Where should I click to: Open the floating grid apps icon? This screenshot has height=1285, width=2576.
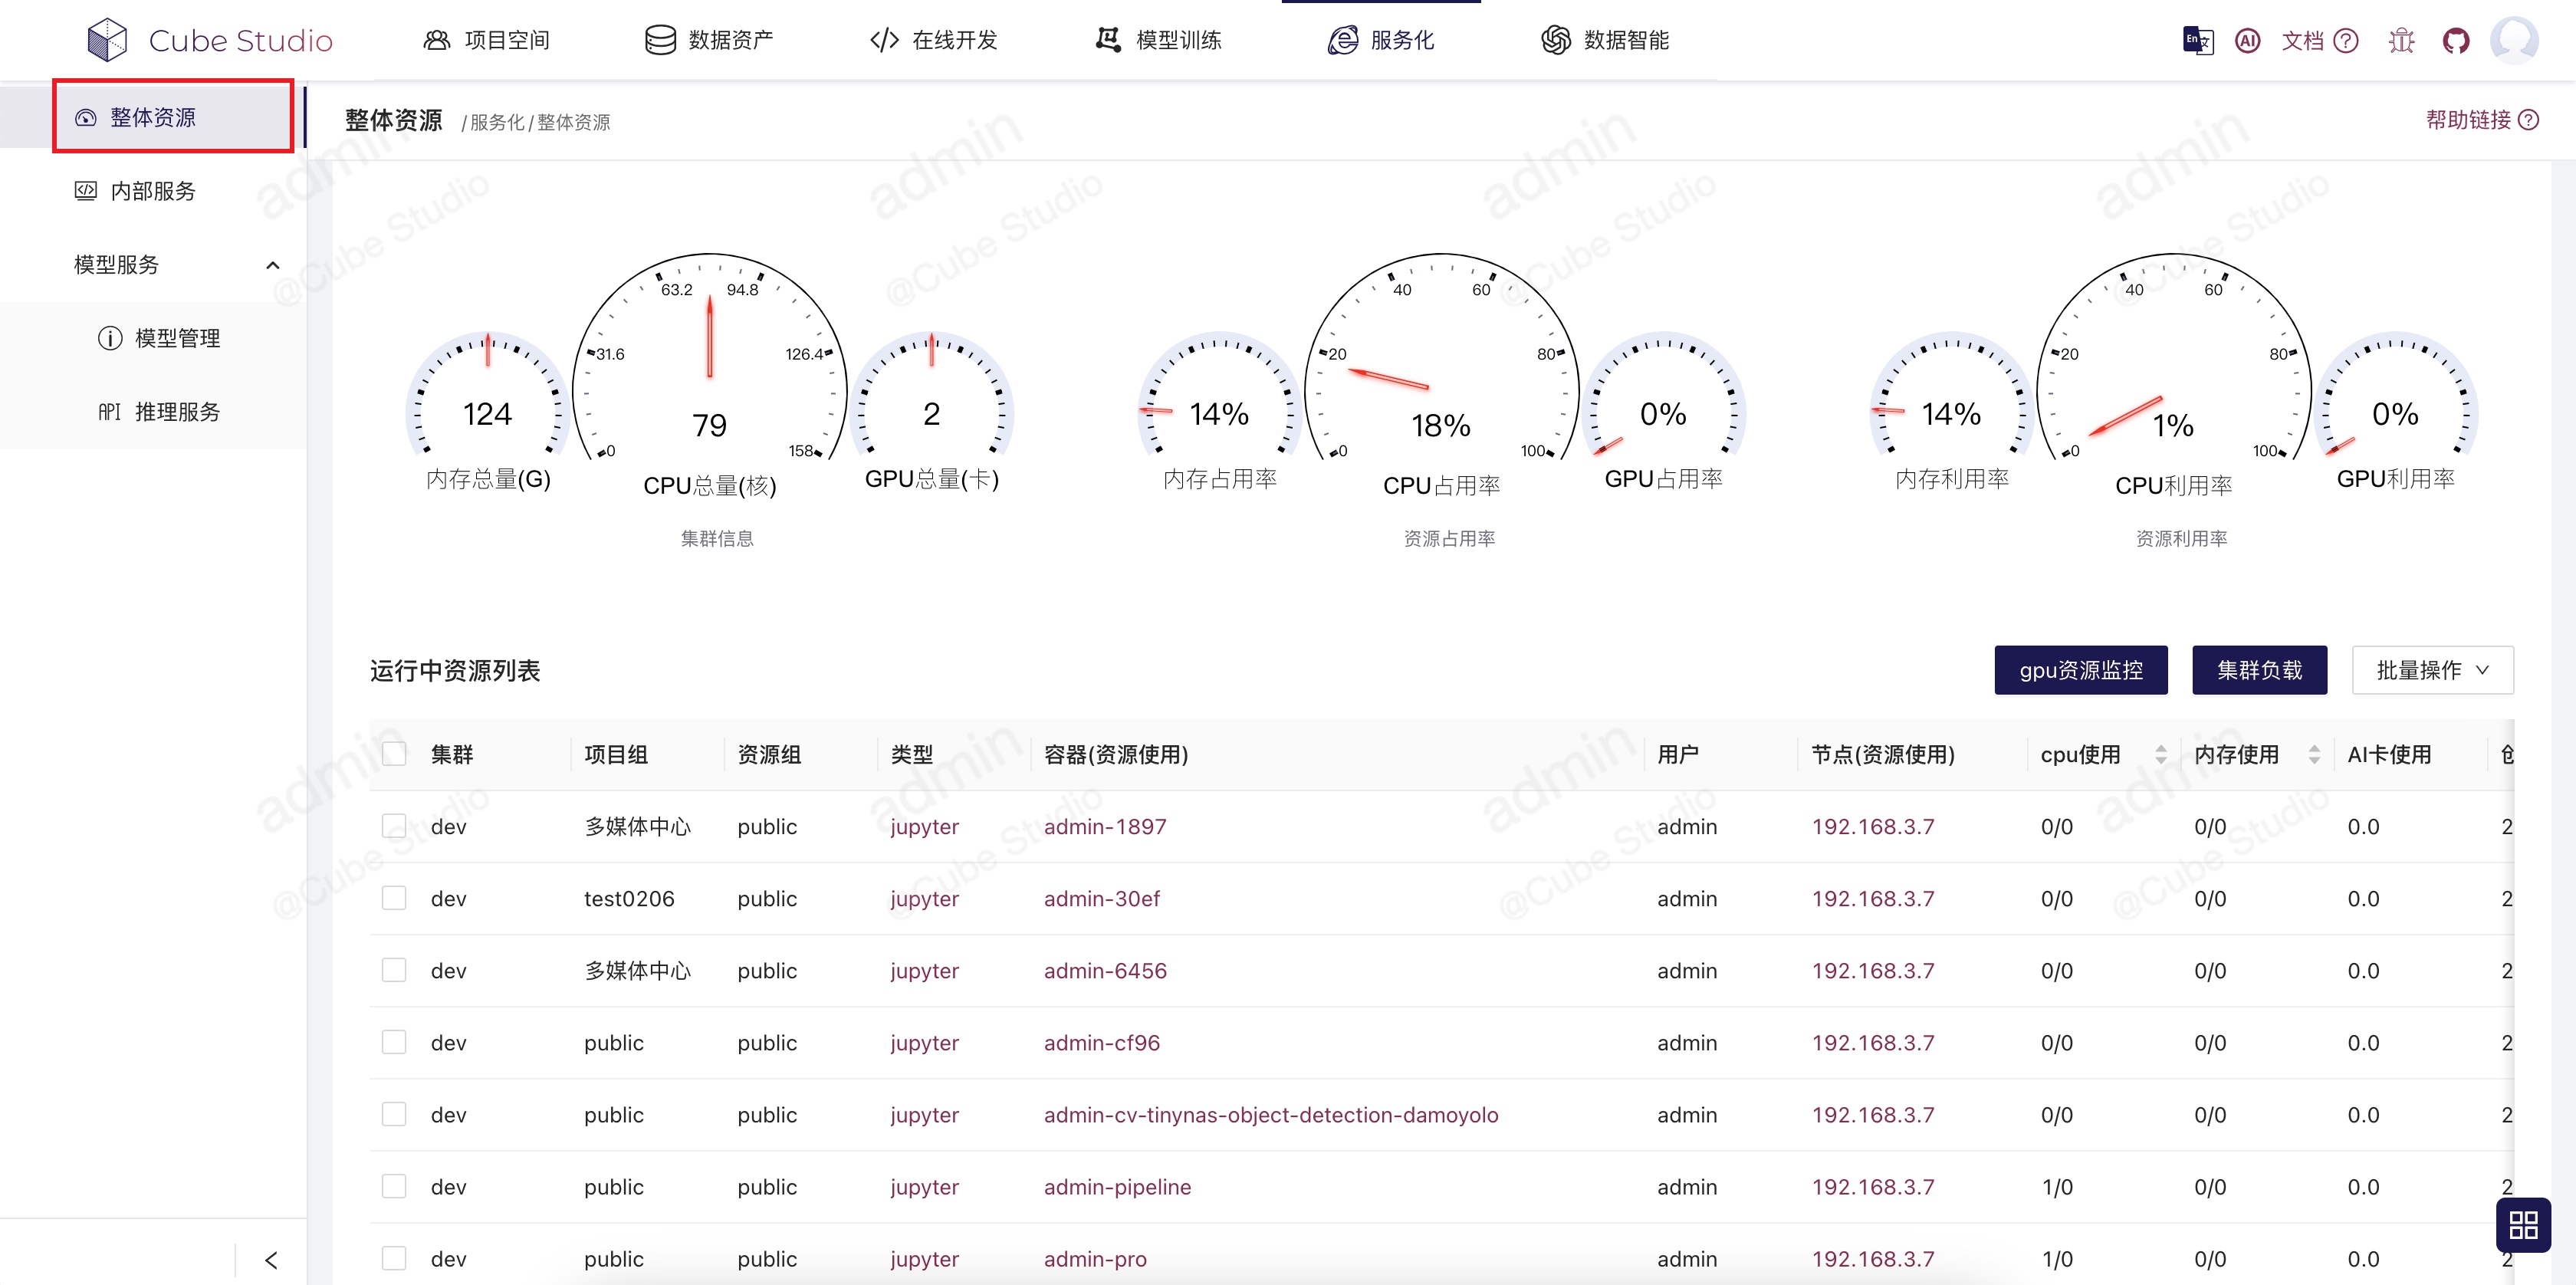[2523, 1225]
